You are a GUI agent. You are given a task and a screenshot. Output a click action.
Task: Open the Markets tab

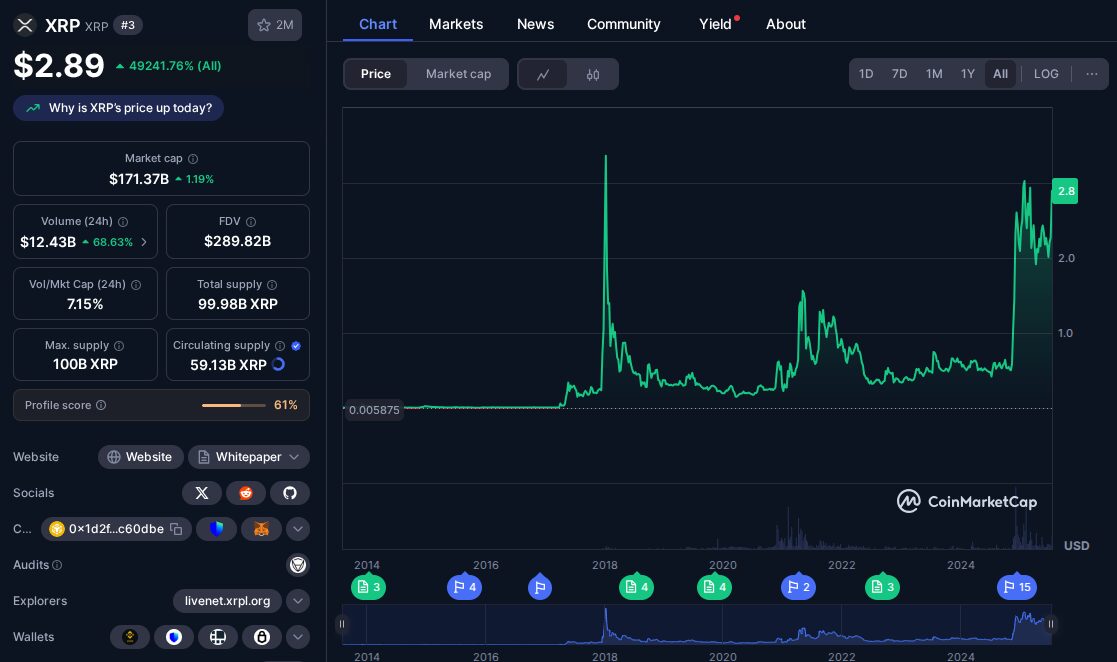[x=456, y=24]
